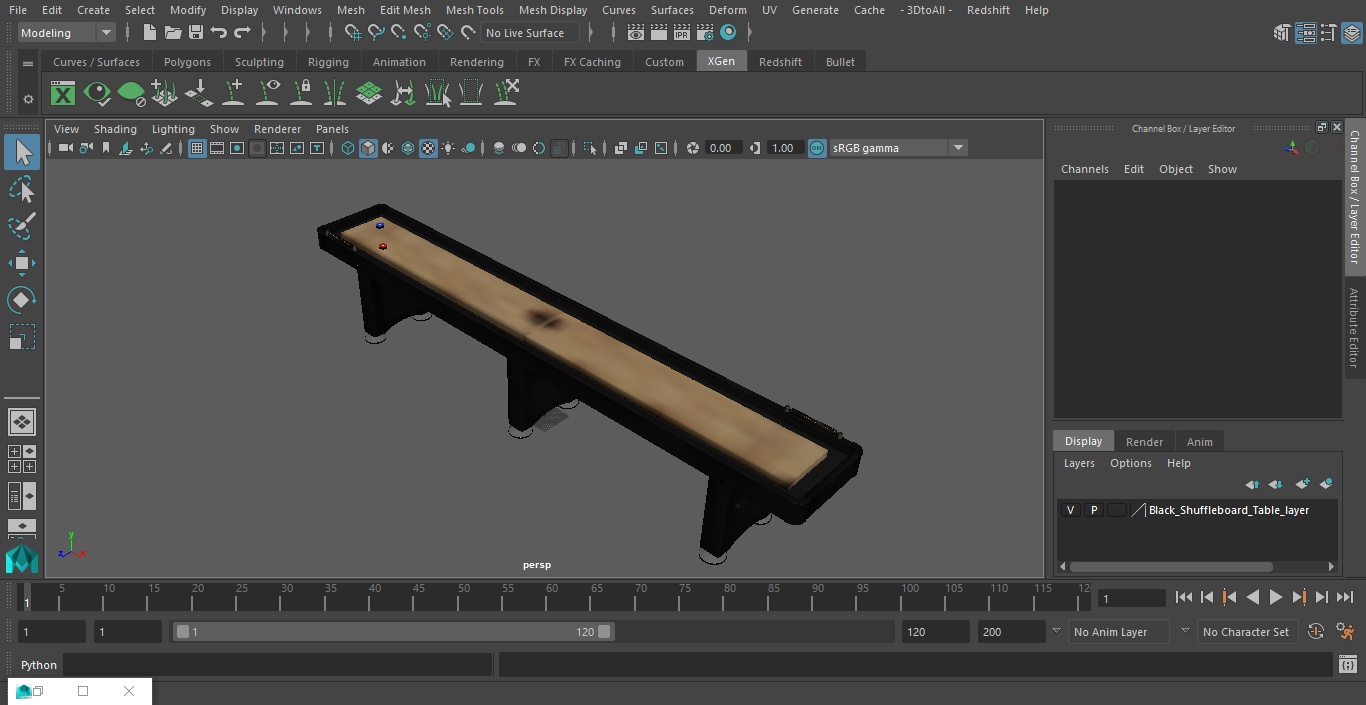Open render settings clapperboard with gear
Image resolution: width=1366 pixels, height=705 pixels.
pyautogui.click(x=705, y=33)
